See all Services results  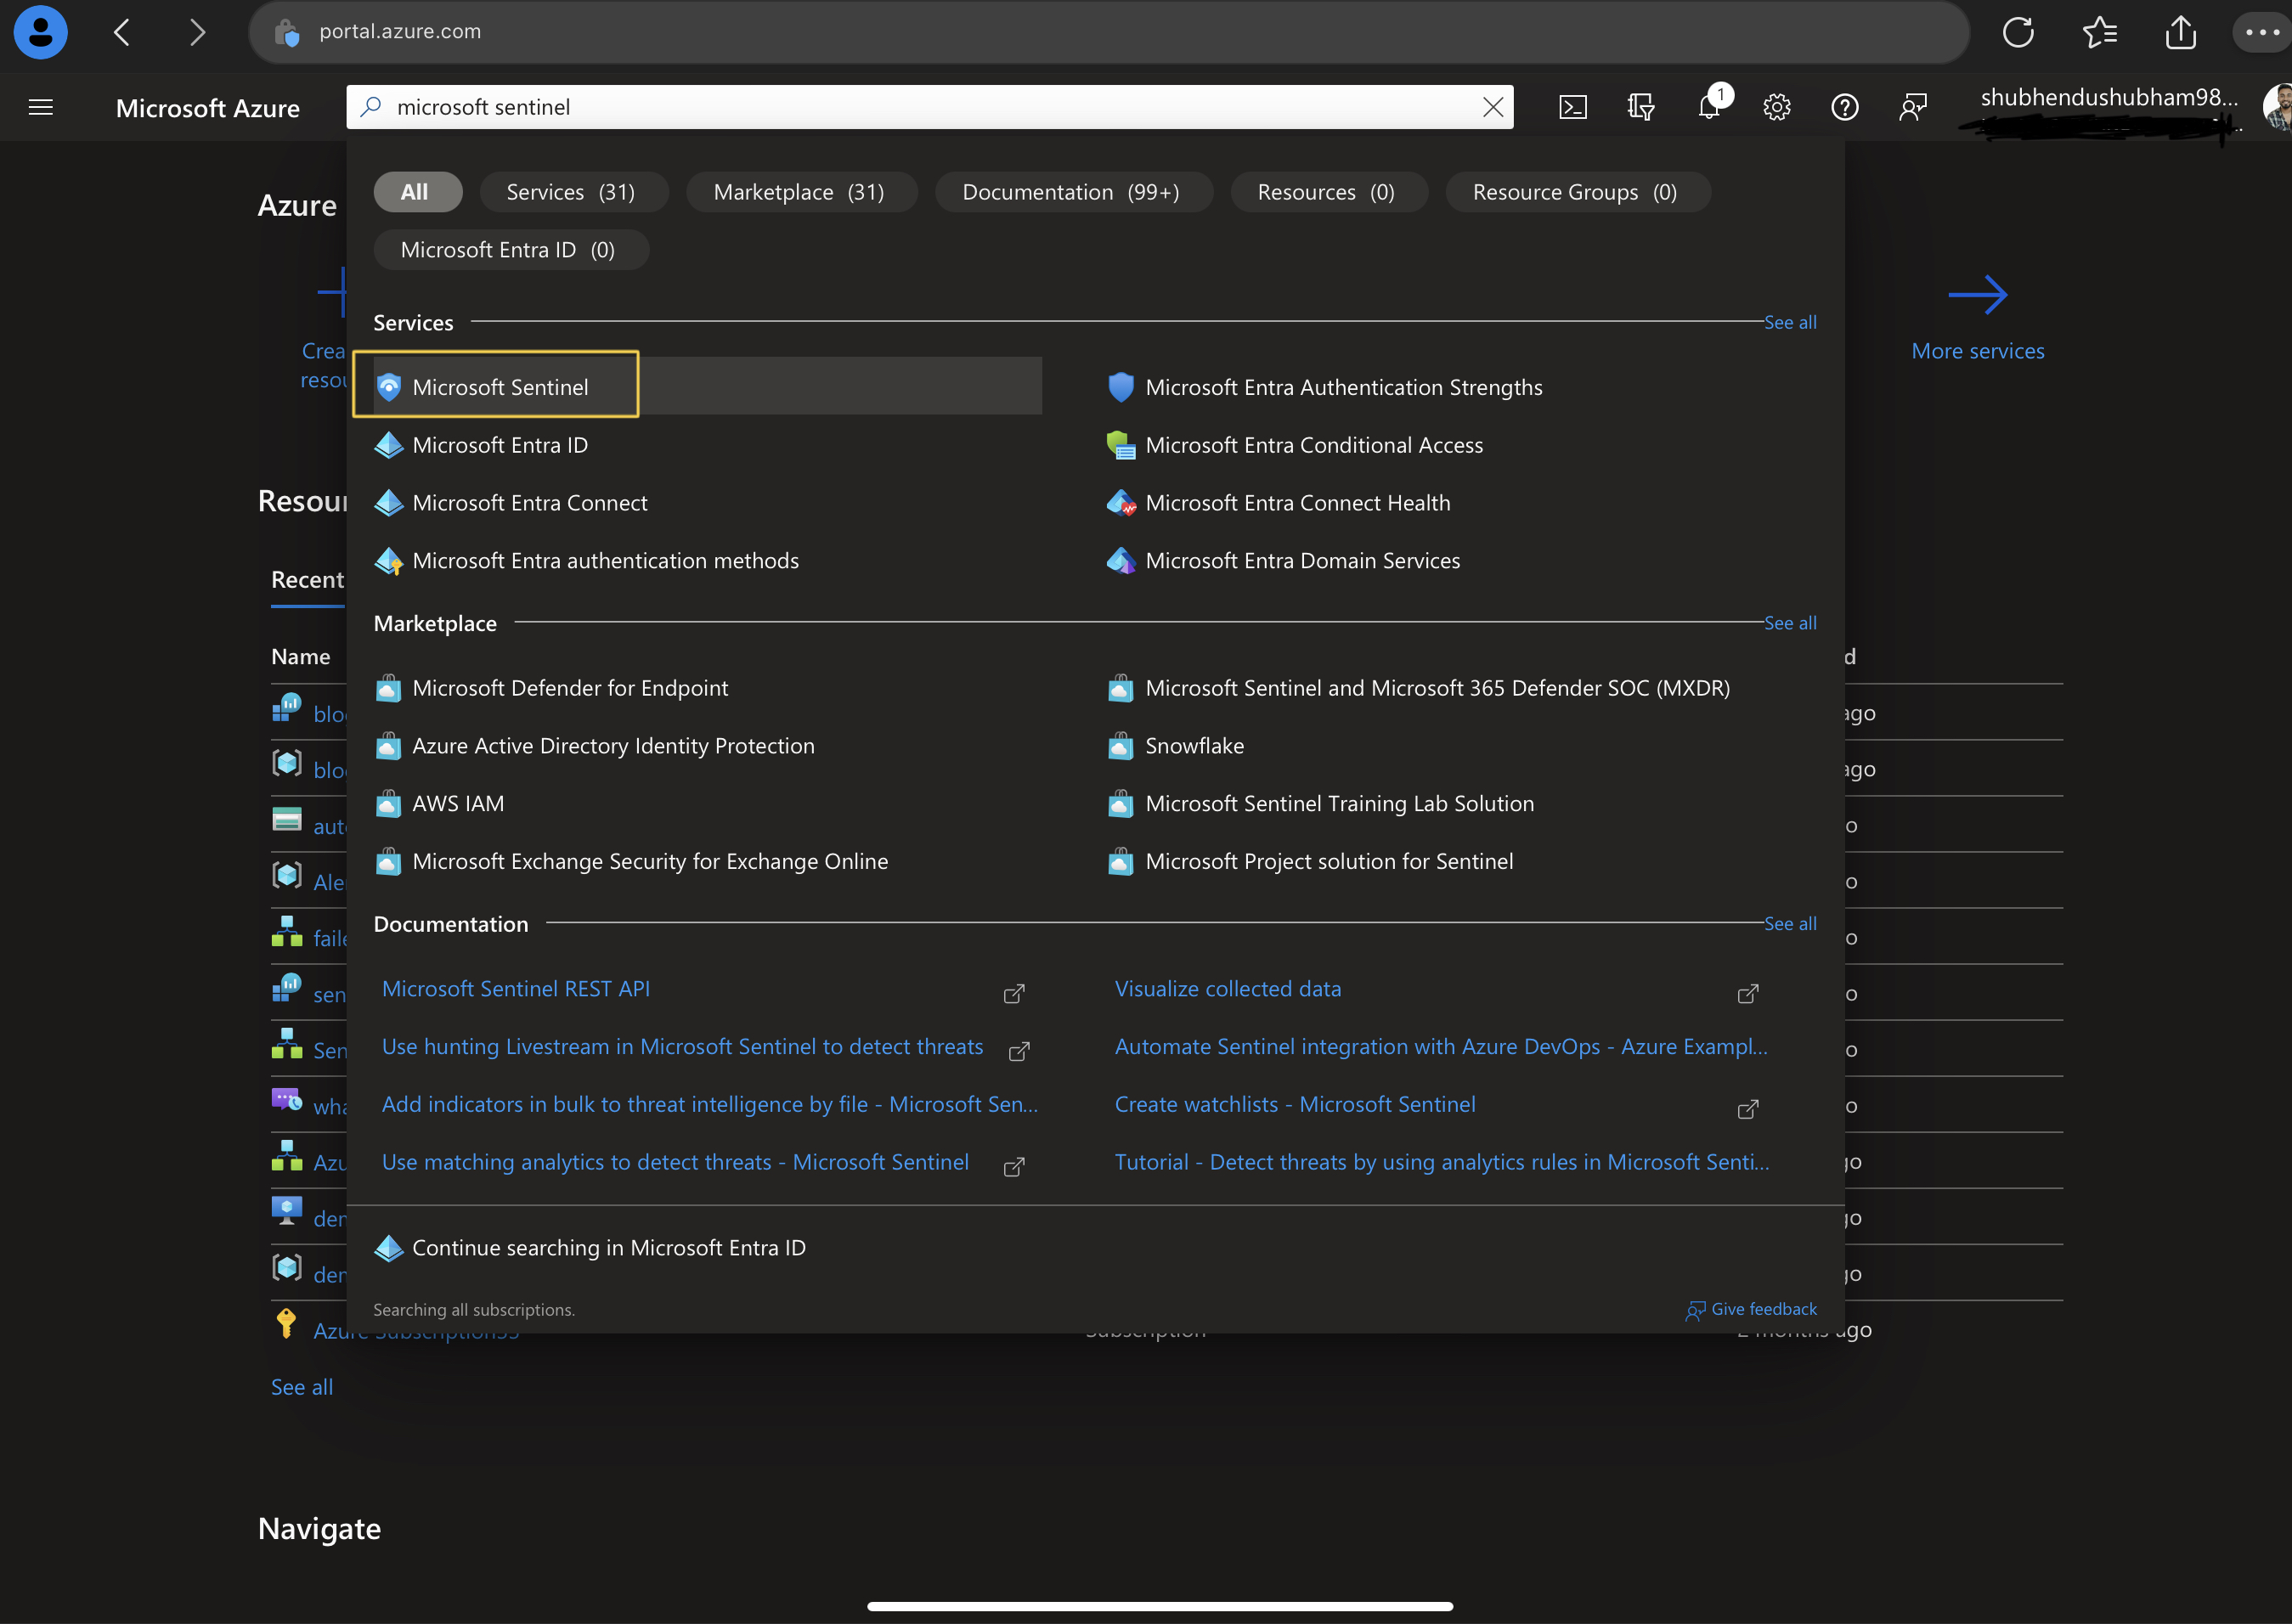pyautogui.click(x=1790, y=322)
